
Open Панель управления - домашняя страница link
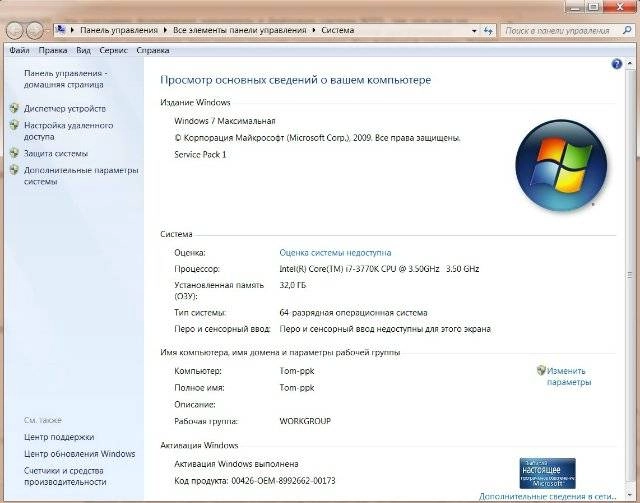[x=65, y=79]
